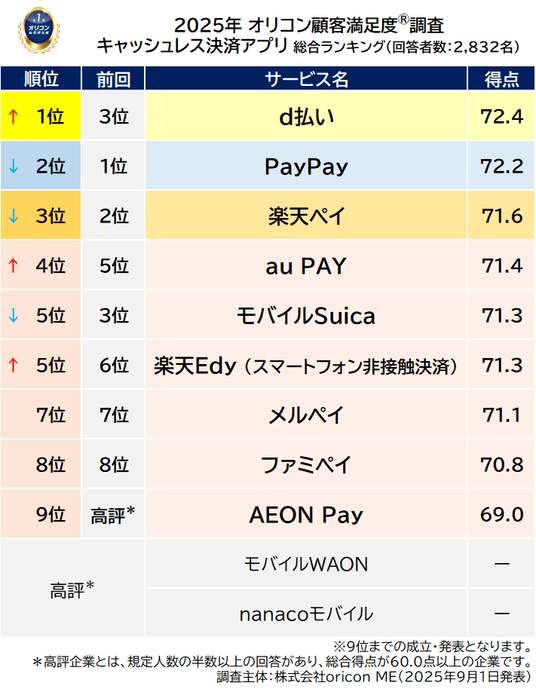
Task: Click the nanacoモバイル entry
Action: coord(306,614)
